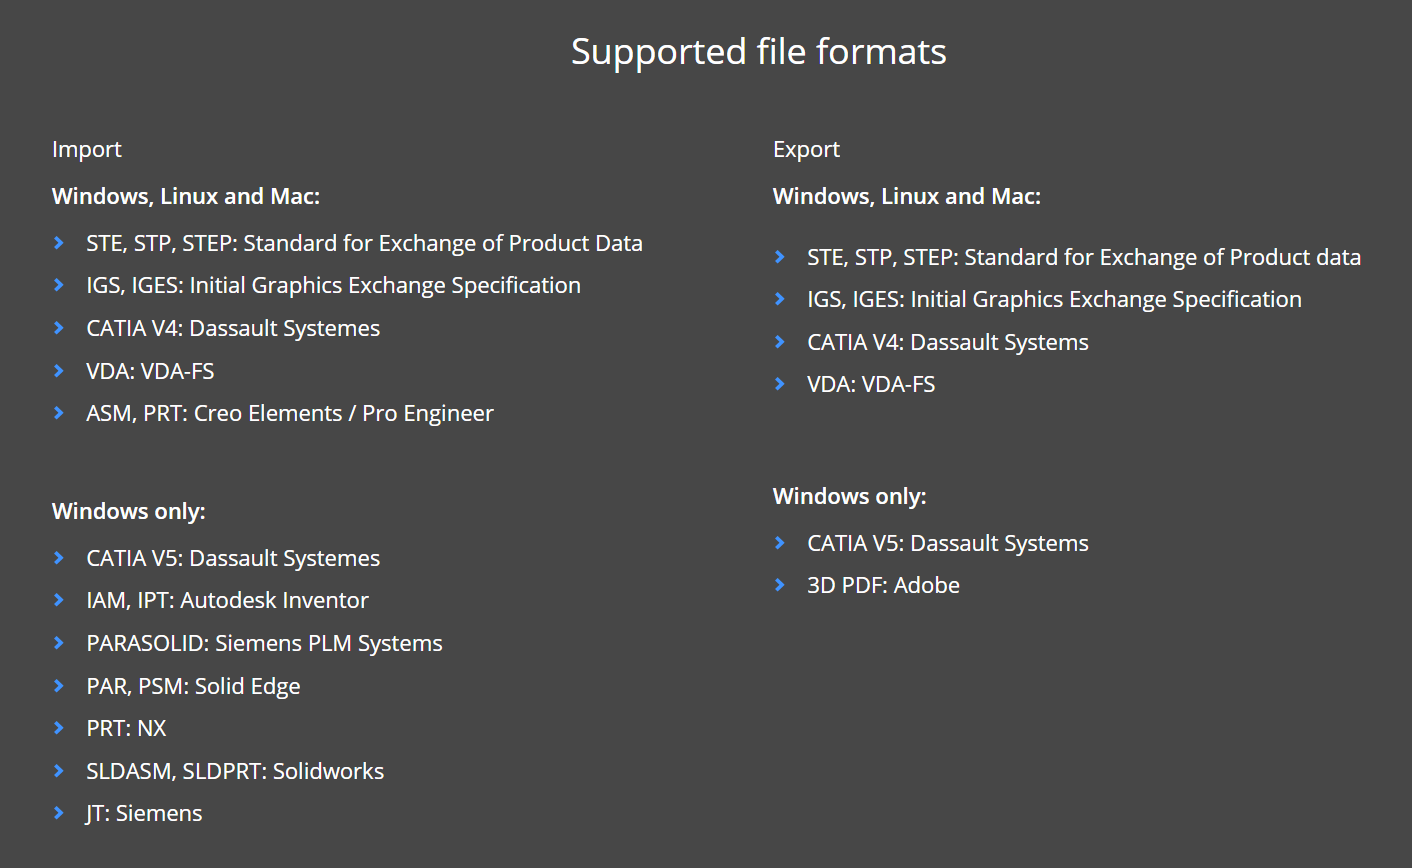Screen dimensions: 1412x868
Task: Click the chevron bullet beside 3D PDF: Adobe
Action: click(x=780, y=585)
